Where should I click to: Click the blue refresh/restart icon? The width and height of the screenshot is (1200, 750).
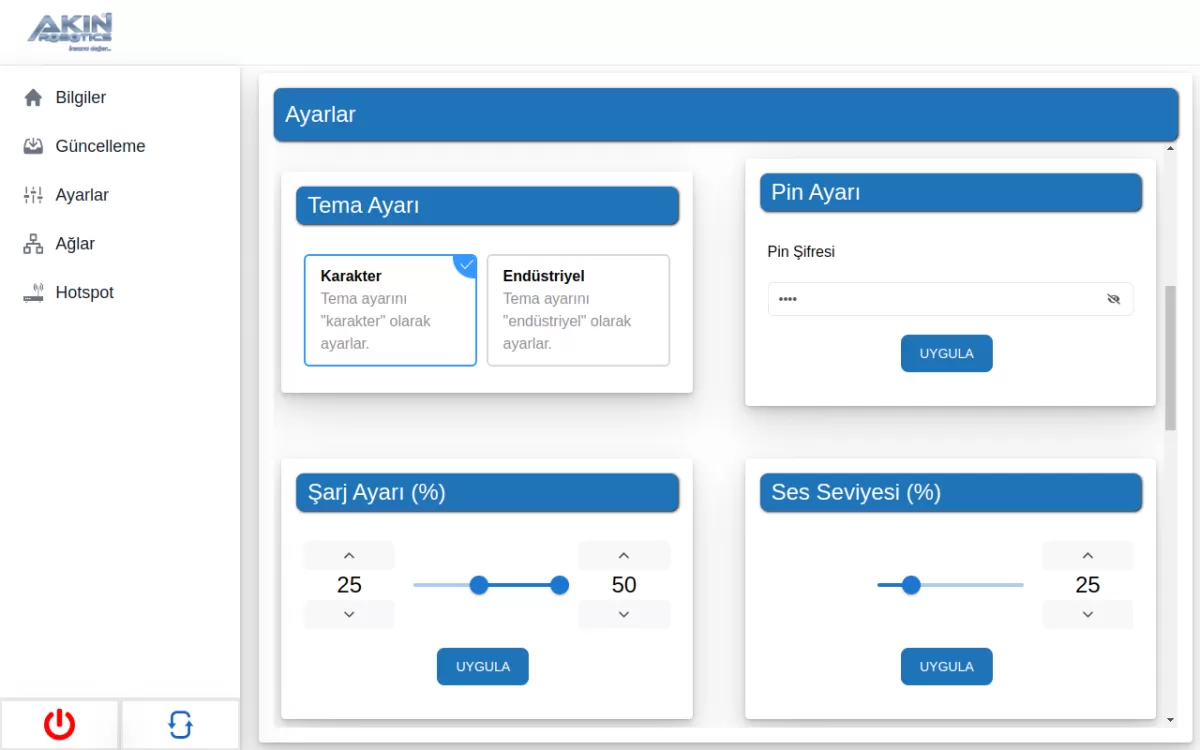[x=180, y=724]
